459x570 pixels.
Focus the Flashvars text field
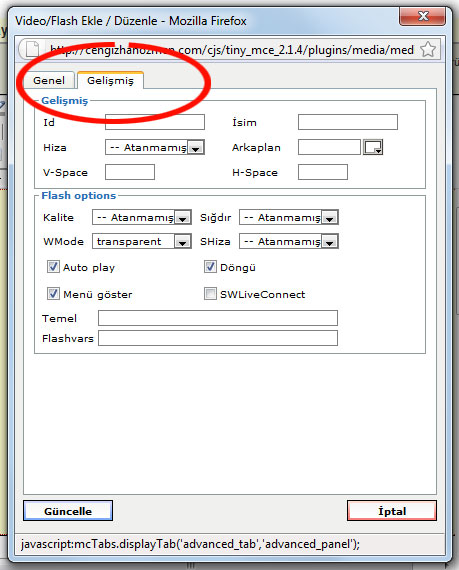point(218,338)
